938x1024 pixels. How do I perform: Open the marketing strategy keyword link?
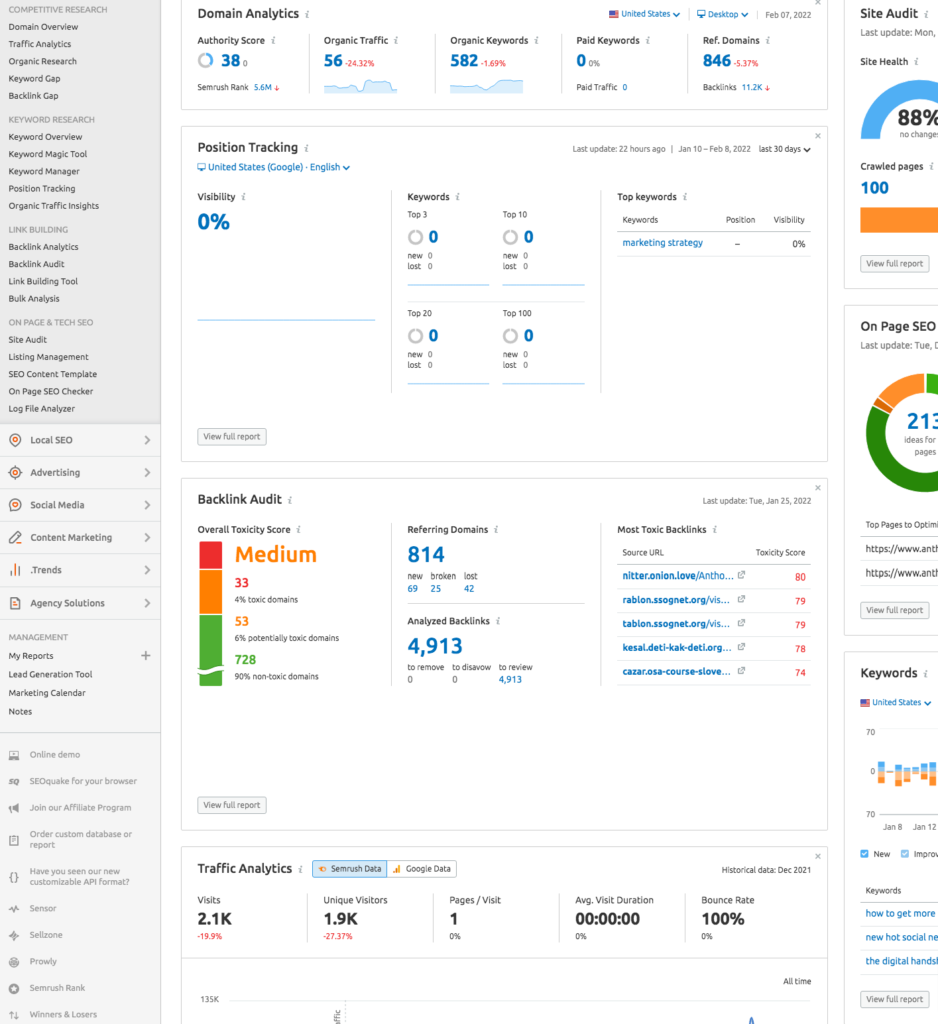tap(662, 242)
